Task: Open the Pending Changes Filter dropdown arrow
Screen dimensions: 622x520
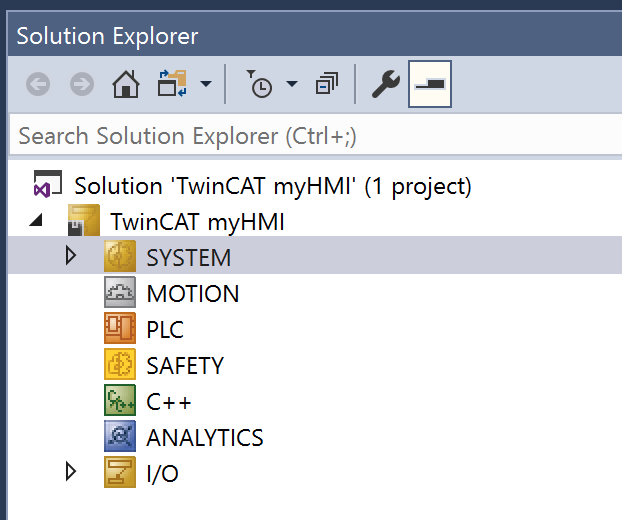Action: point(292,84)
